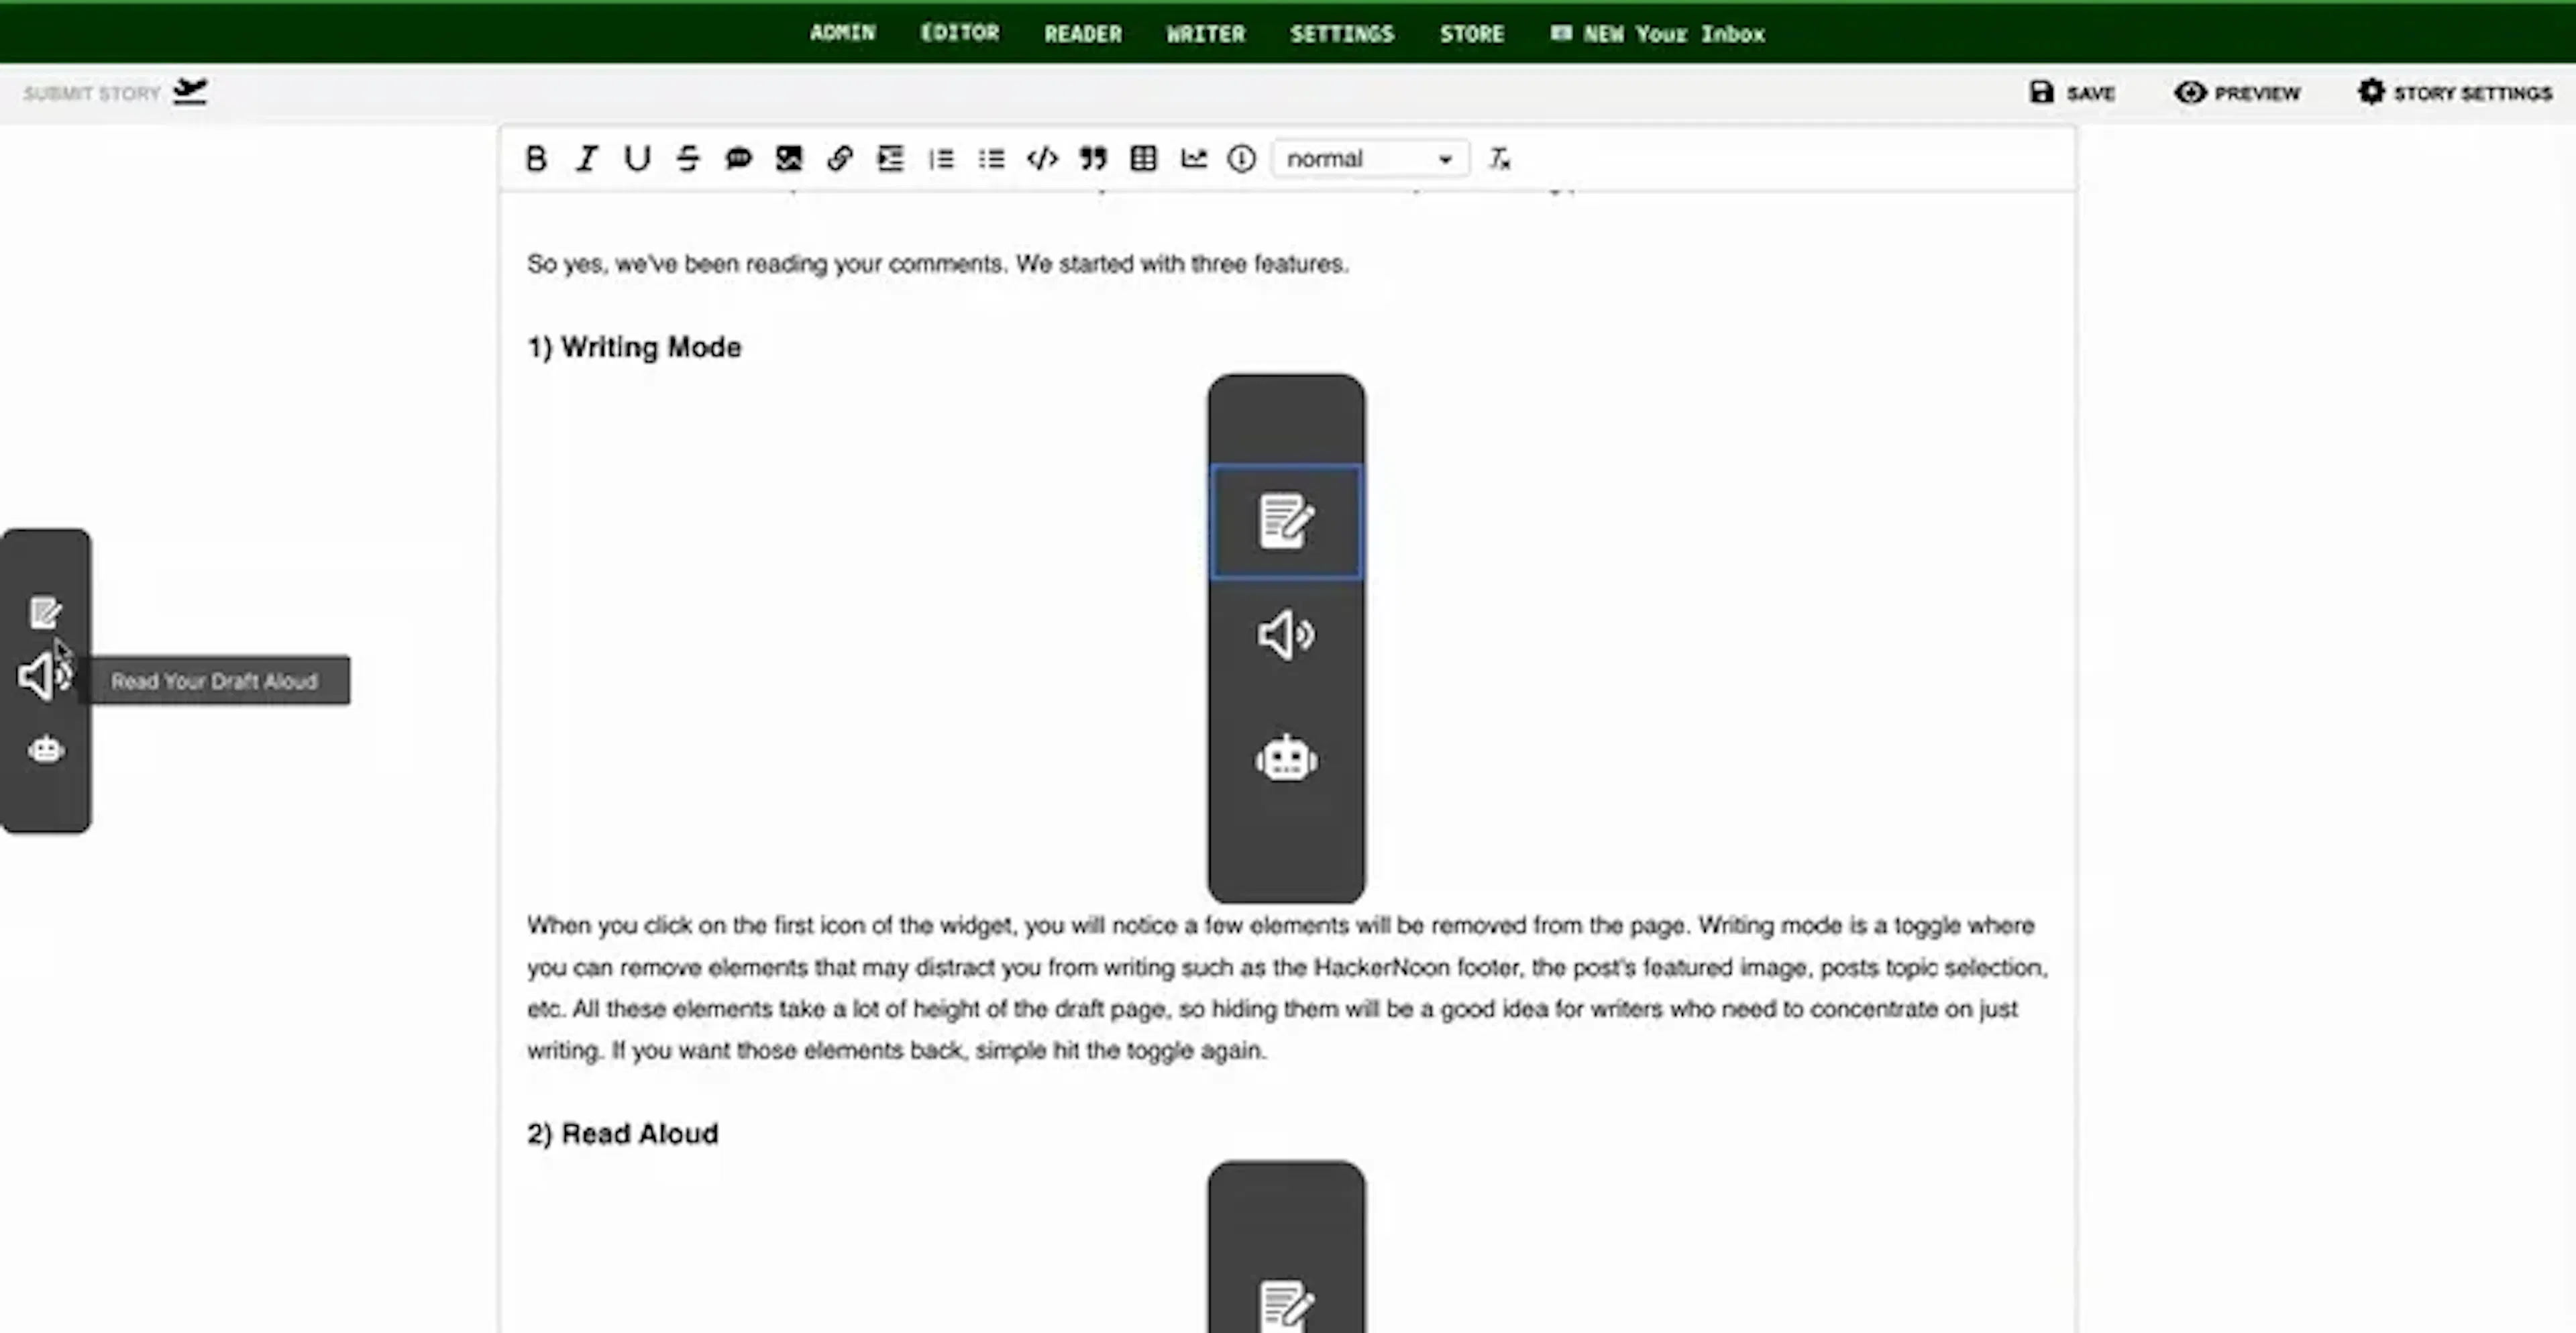Go to the READER section
The image size is (2576, 1333).
1083,33
